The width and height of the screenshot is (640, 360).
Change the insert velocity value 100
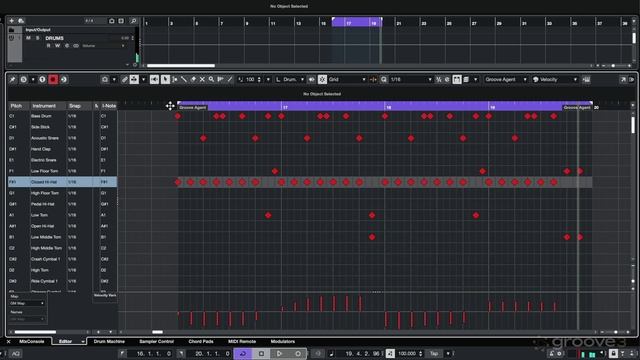coord(250,80)
